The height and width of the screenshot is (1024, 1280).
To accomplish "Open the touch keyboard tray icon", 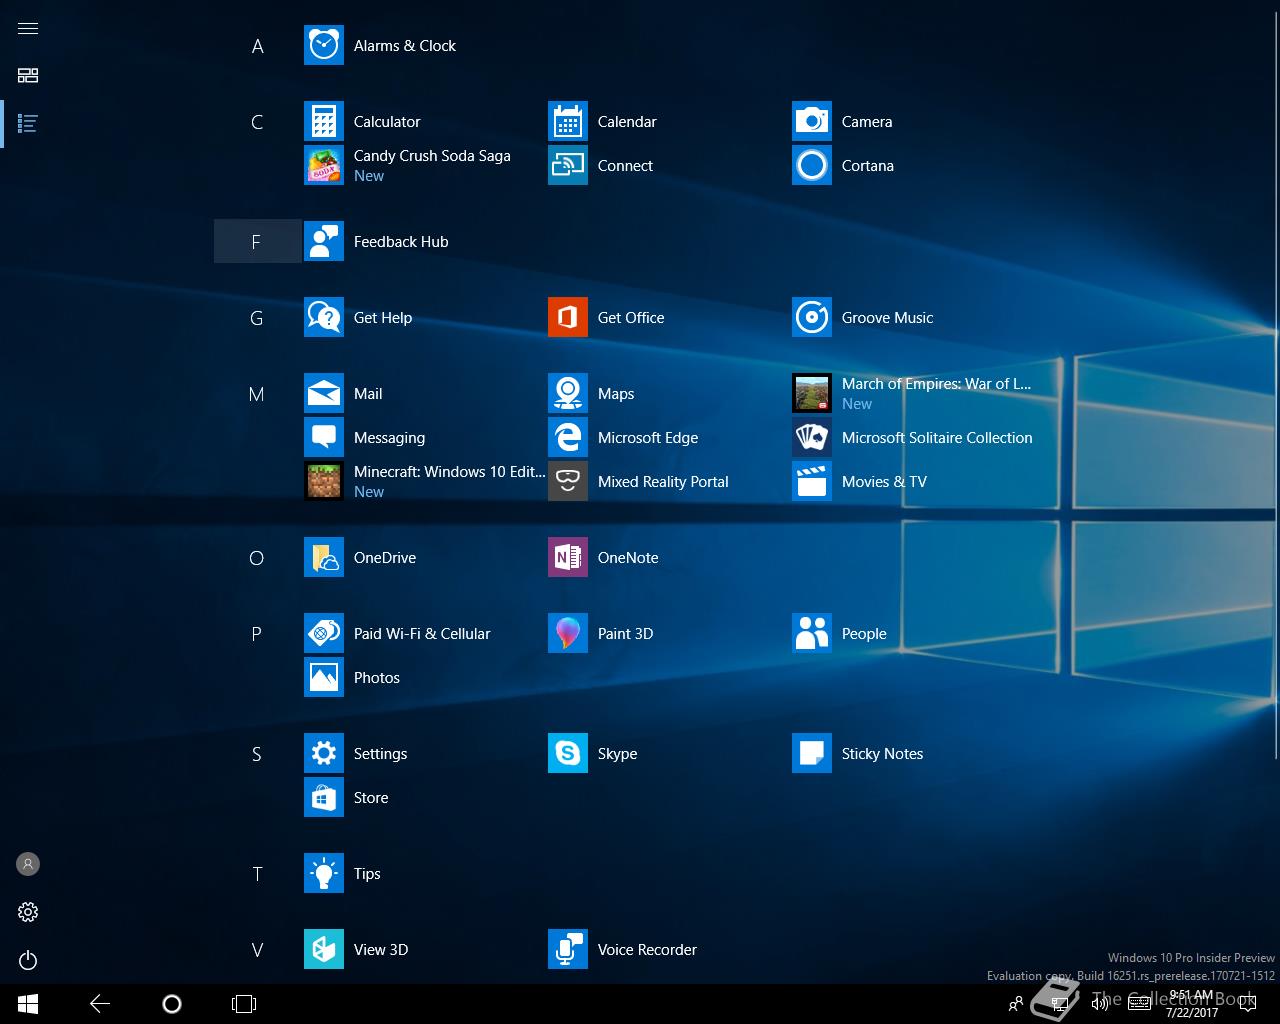I will pyautogui.click(x=1139, y=1004).
